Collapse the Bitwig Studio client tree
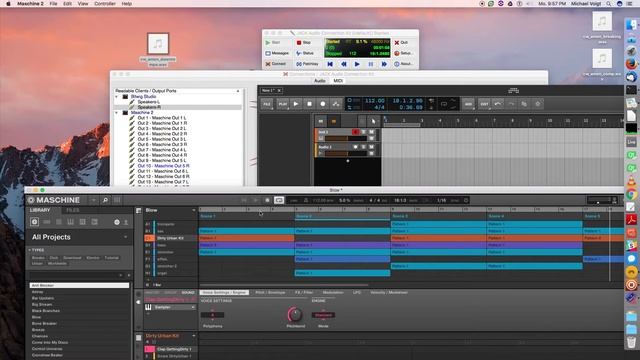 [x=117, y=97]
